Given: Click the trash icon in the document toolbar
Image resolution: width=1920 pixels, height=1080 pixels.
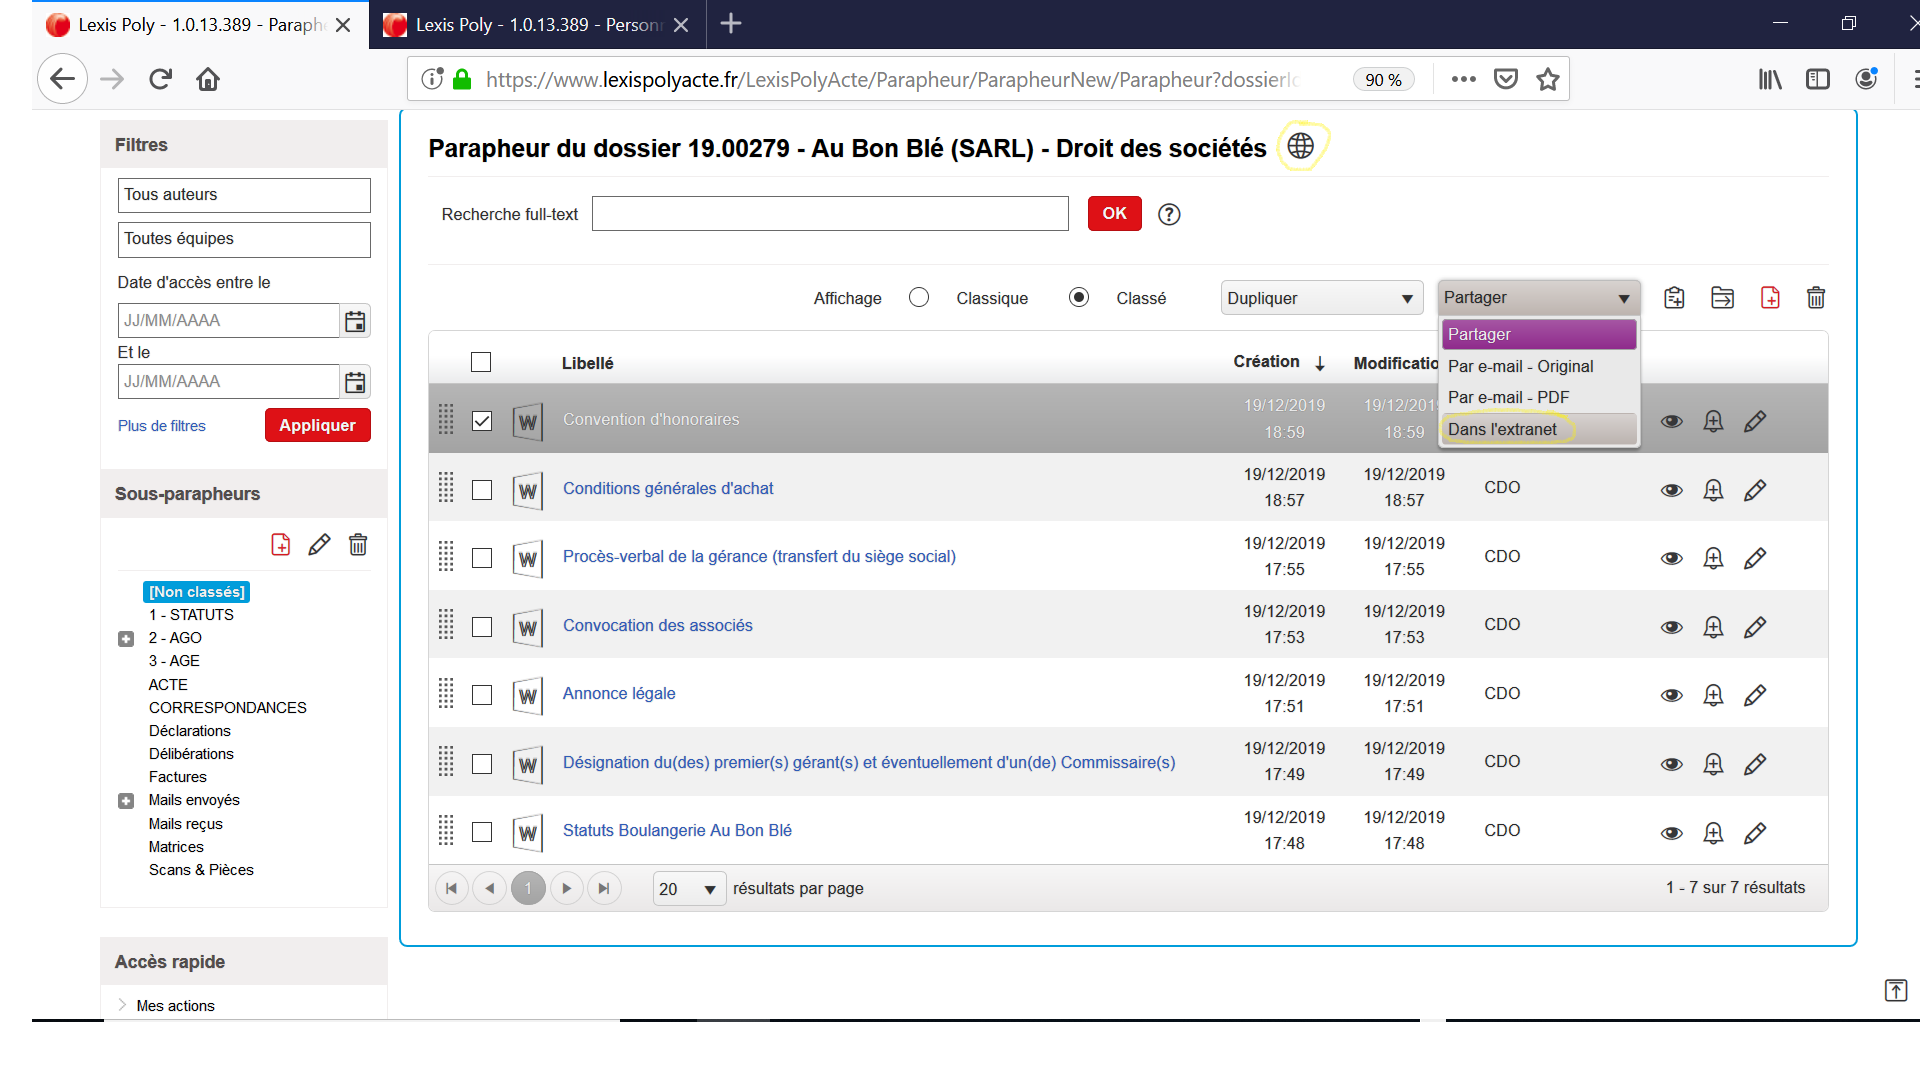Looking at the screenshot, I should [x=1816, y=298].
